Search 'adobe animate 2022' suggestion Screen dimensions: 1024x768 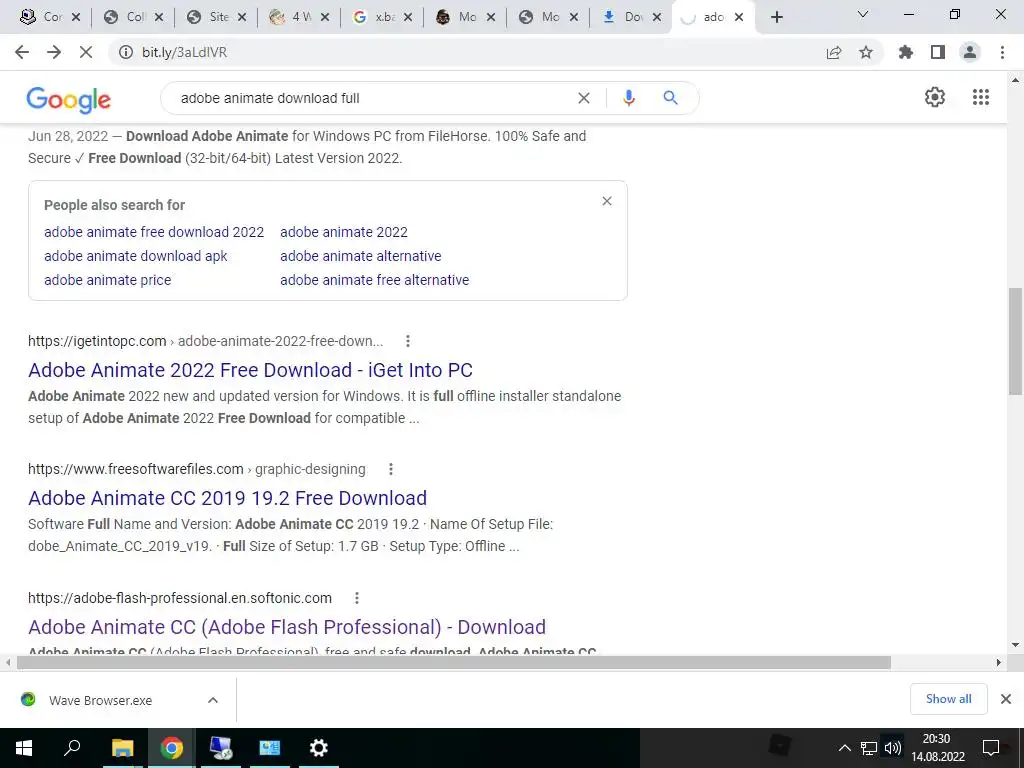pyautogui.click(x=344, y=232)
